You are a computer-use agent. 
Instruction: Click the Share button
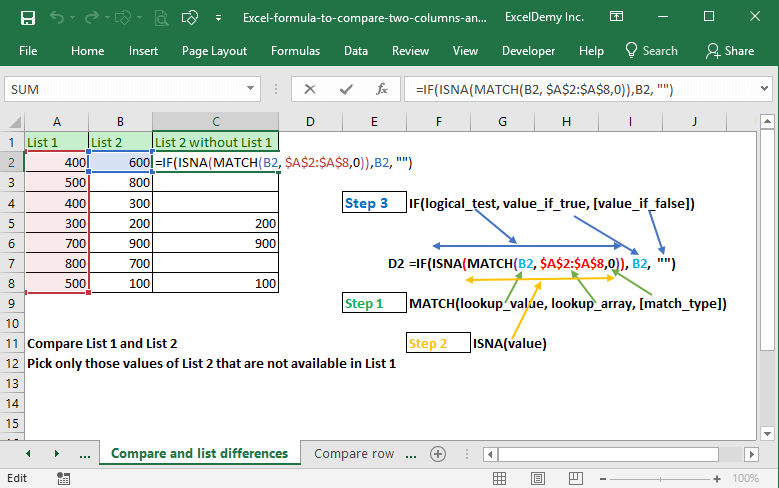tap(730, 51)
